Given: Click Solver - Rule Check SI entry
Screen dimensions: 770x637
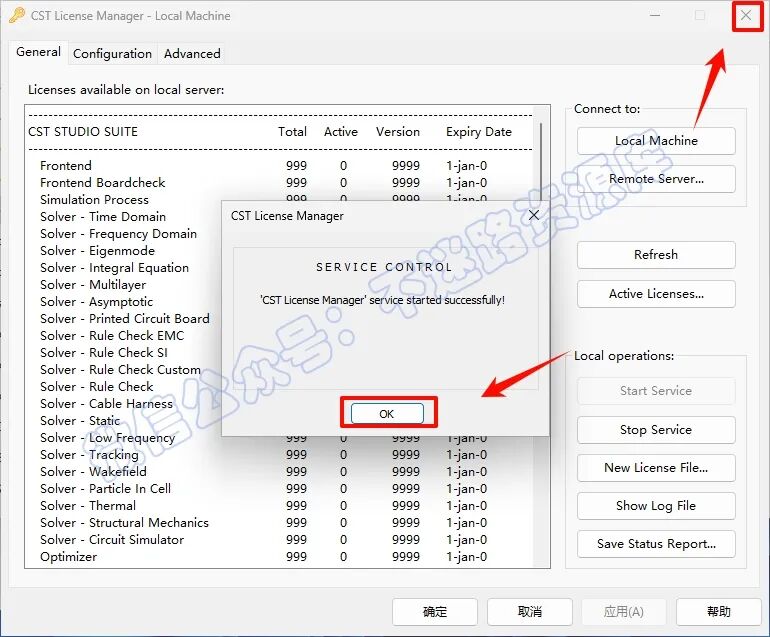Looking at the screenshot, I should pos(104,353).
